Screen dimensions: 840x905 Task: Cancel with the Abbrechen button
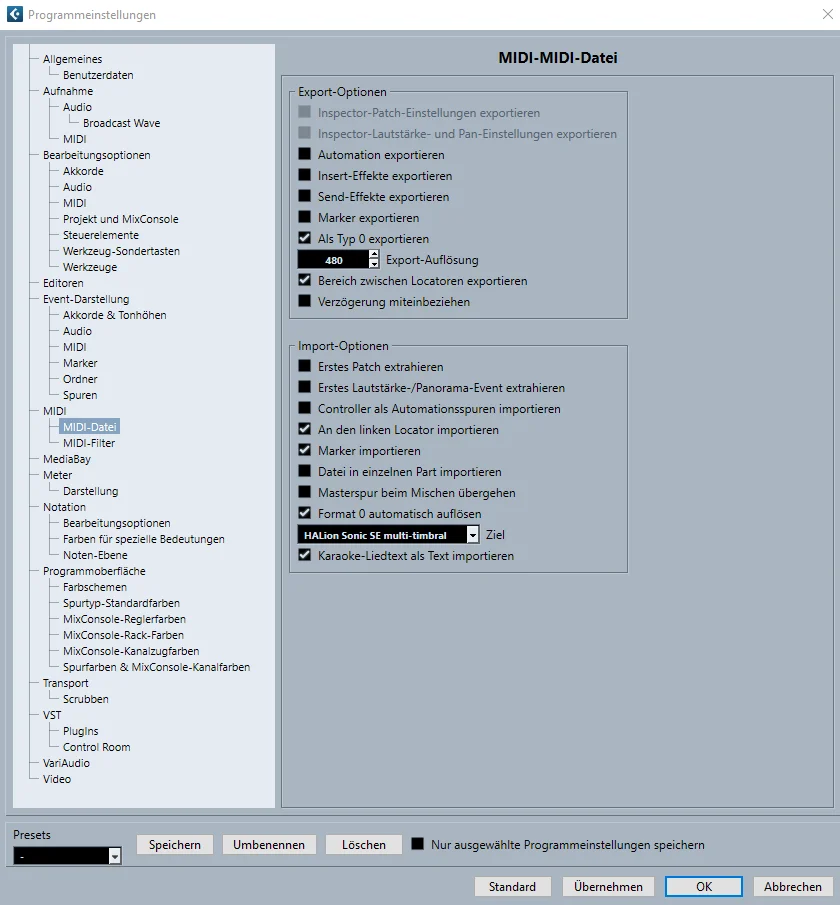[x=793, y=887]
